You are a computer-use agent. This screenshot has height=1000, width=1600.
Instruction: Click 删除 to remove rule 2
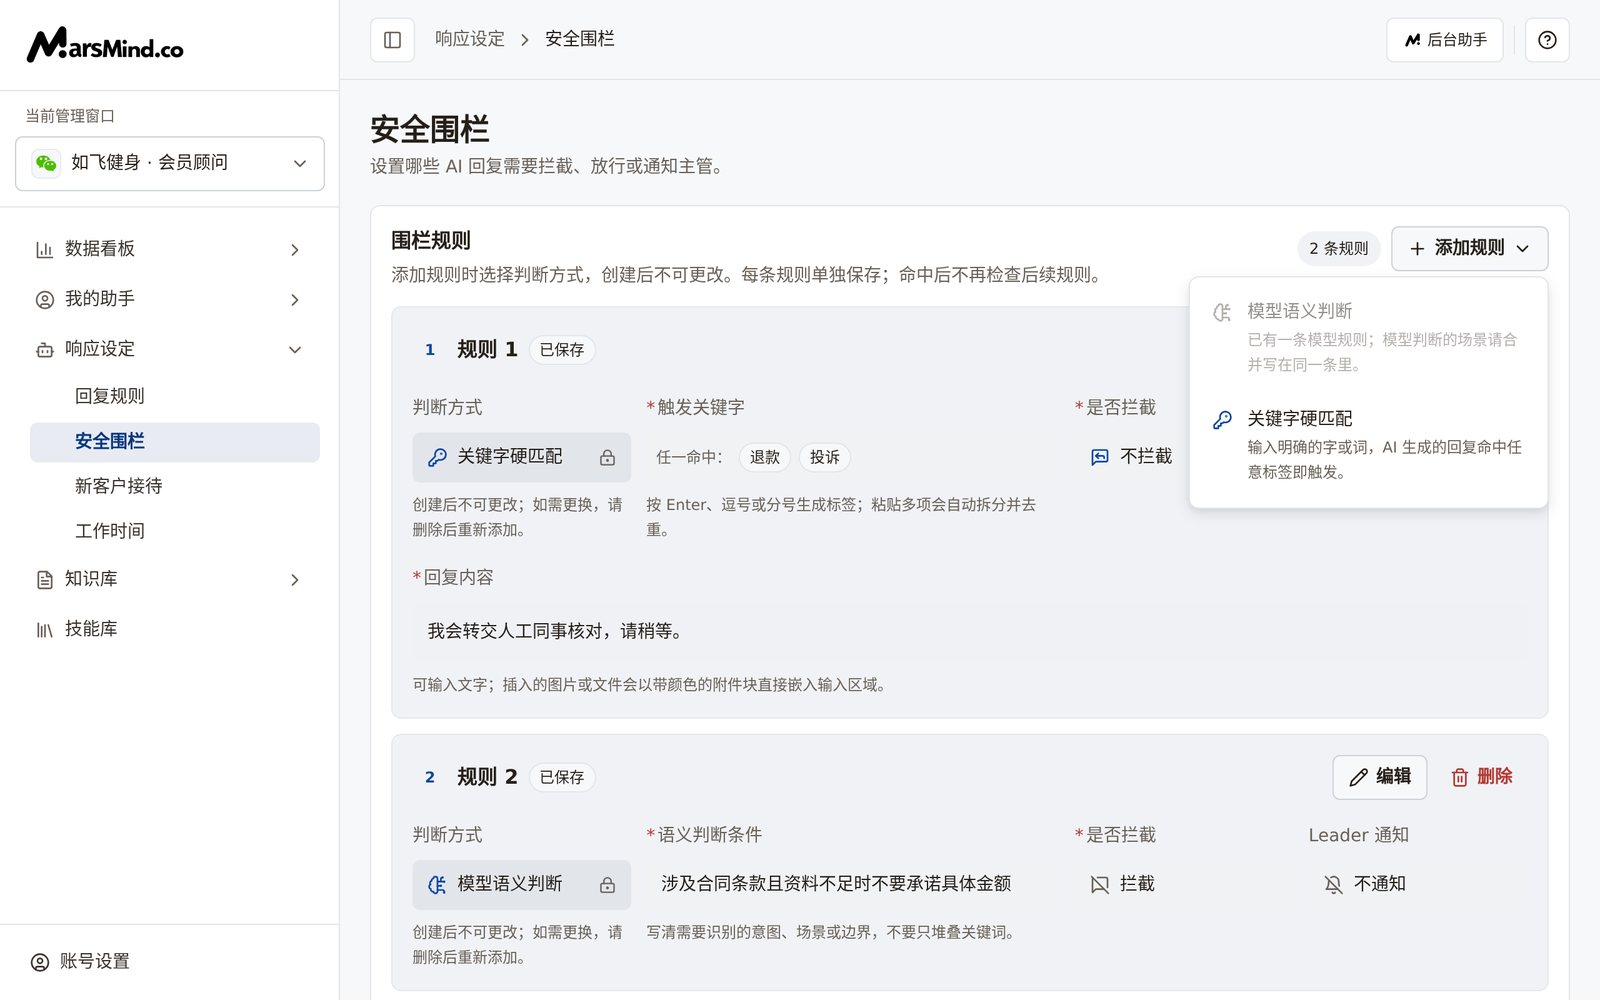1482,777
